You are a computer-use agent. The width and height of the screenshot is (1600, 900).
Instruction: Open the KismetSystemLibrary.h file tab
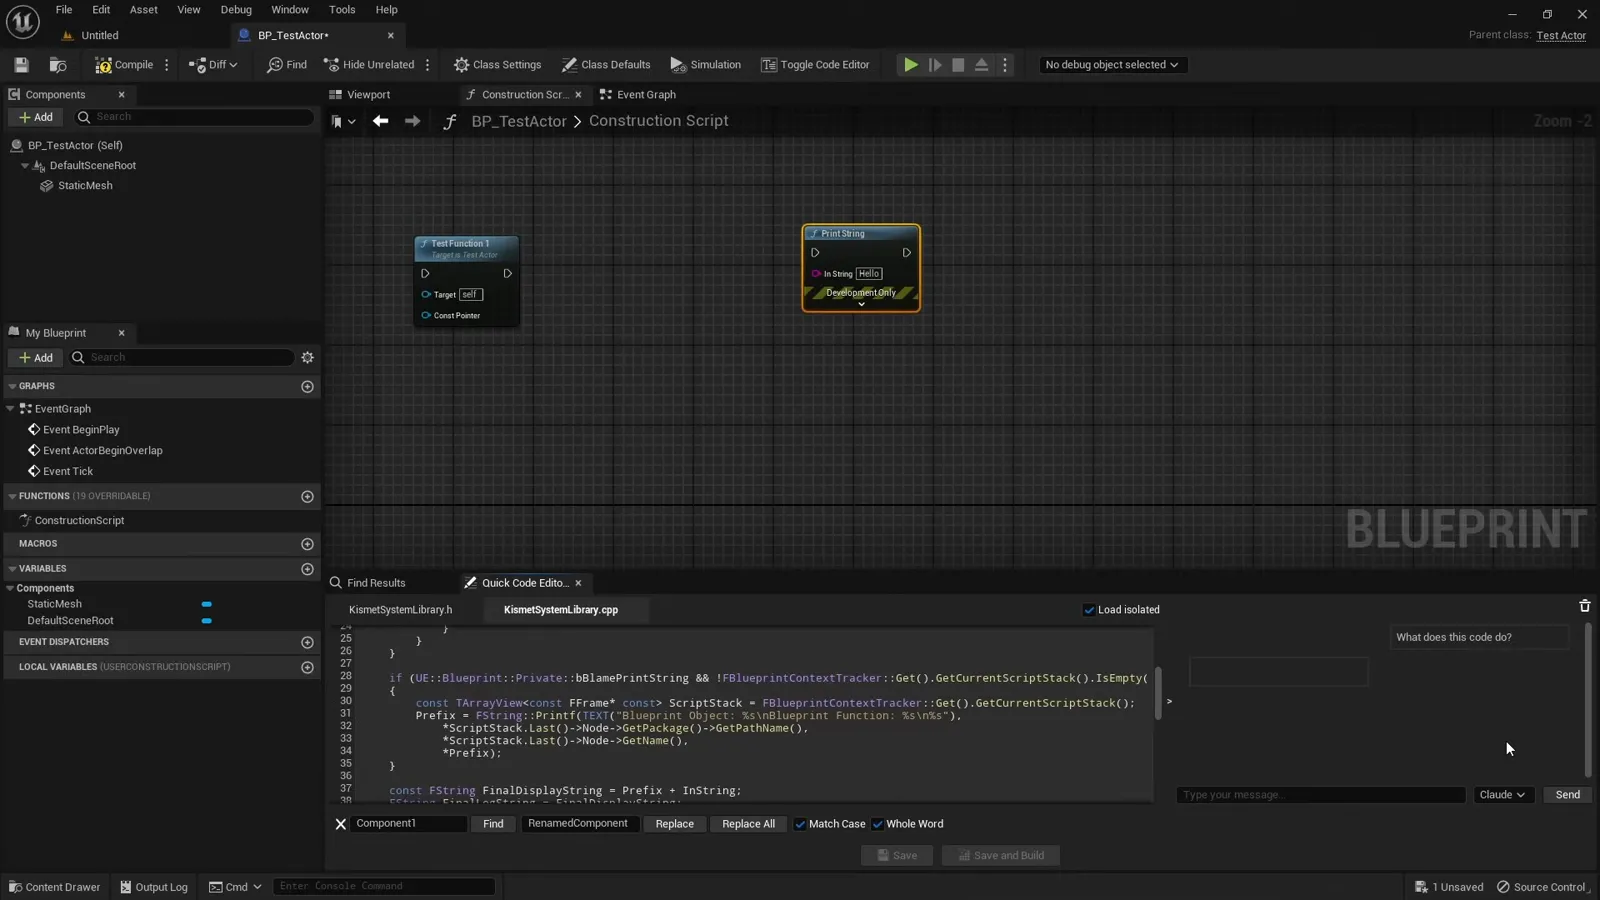[400, 610]
